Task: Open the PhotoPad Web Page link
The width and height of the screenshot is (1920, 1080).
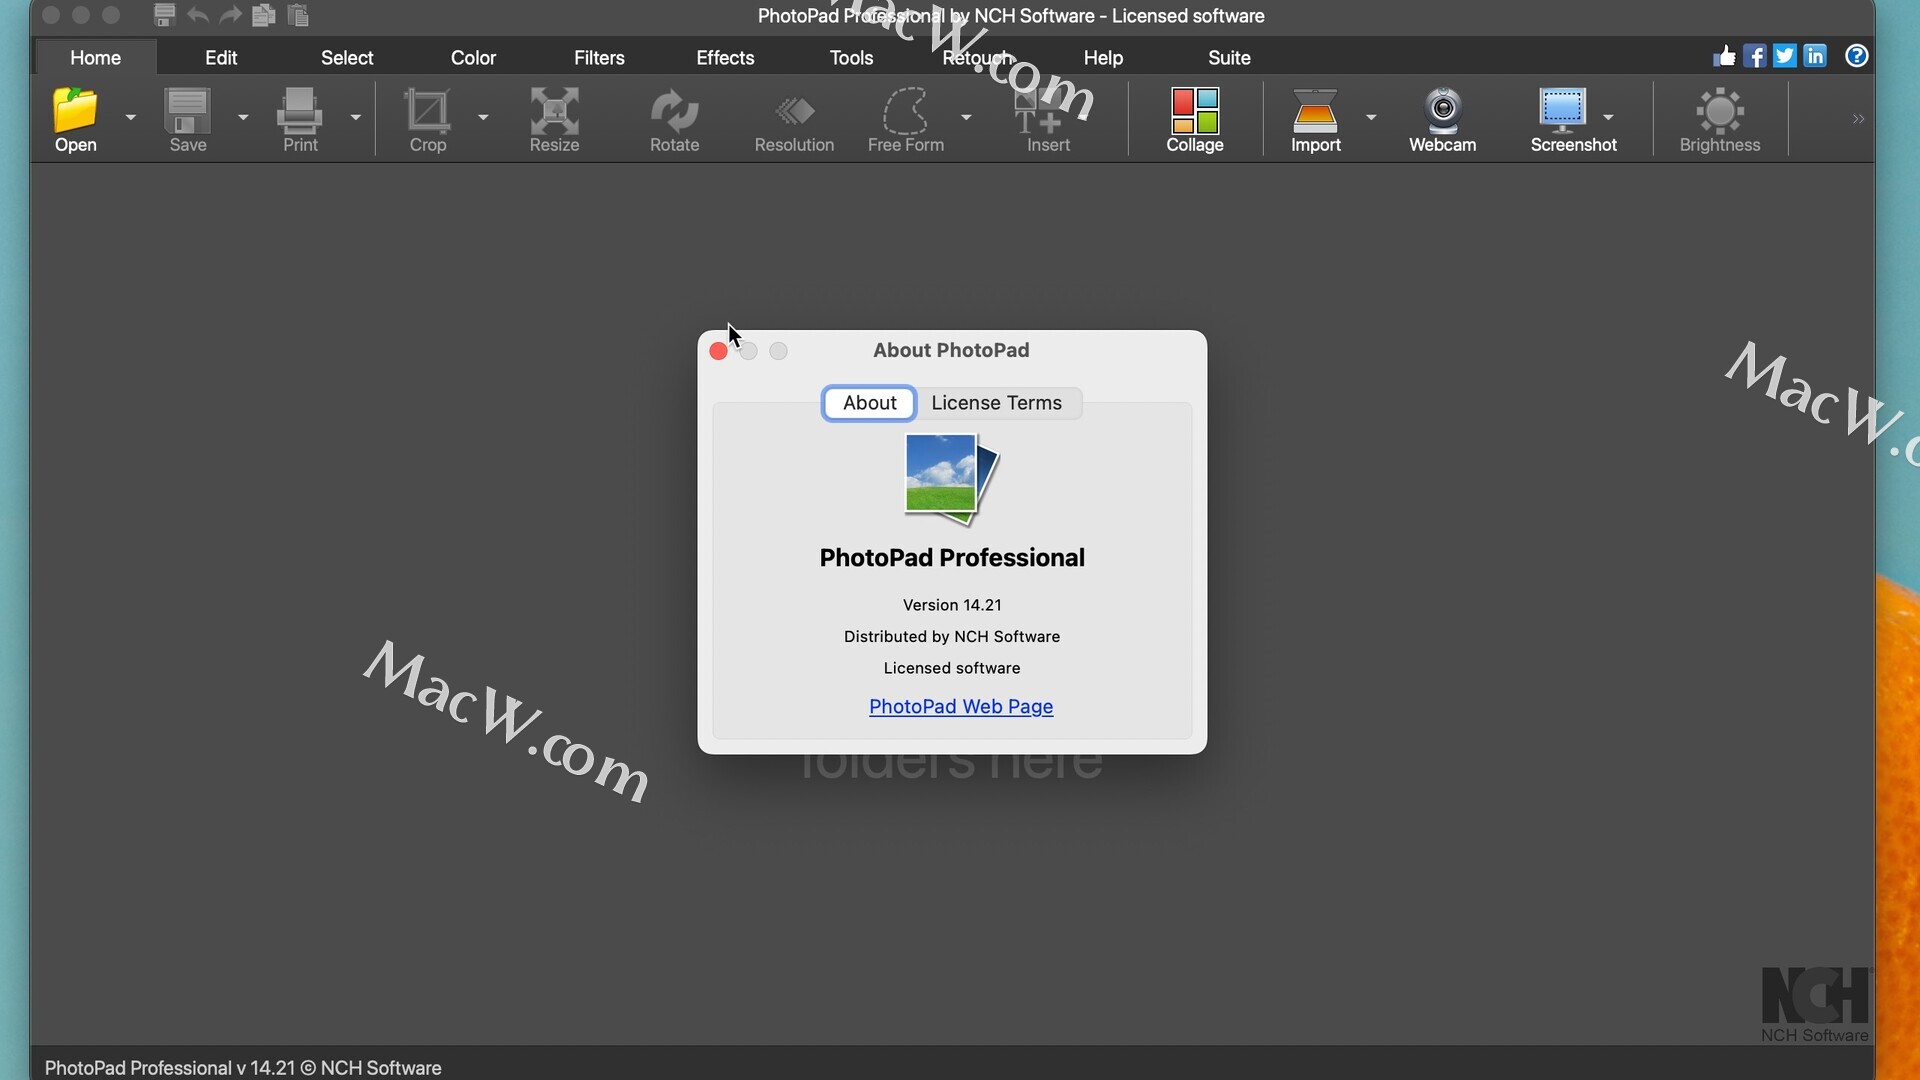Action: click(960, 707)
